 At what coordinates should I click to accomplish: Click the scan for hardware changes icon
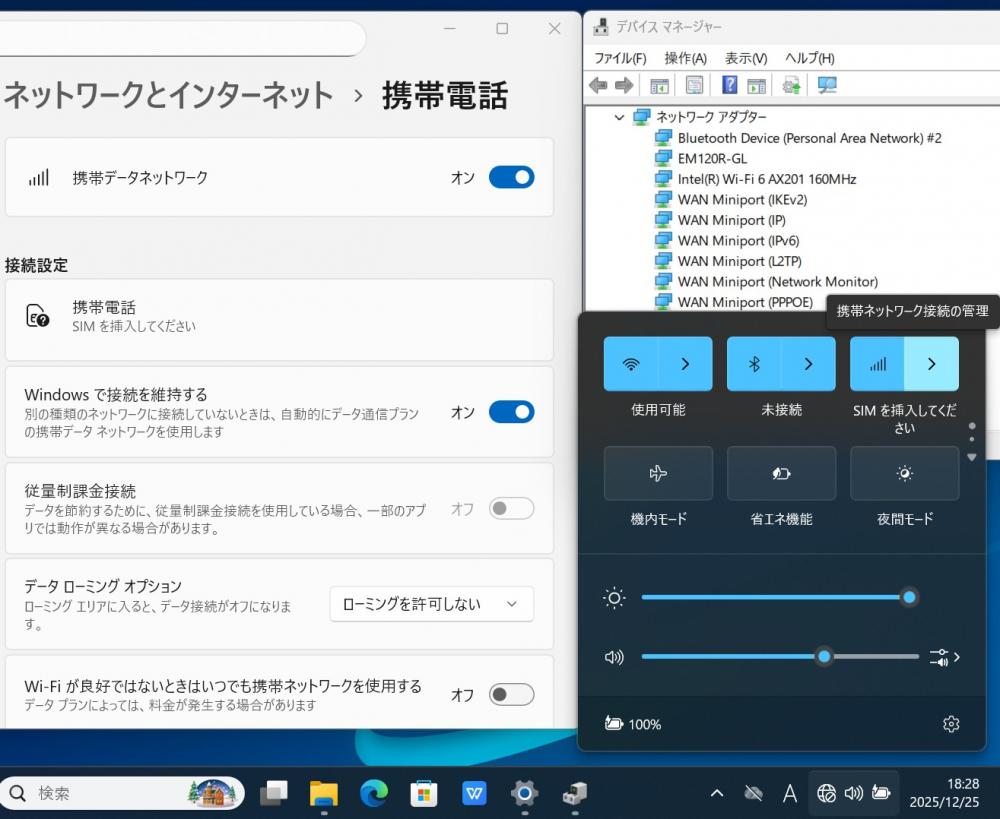(x=827, y=86)
